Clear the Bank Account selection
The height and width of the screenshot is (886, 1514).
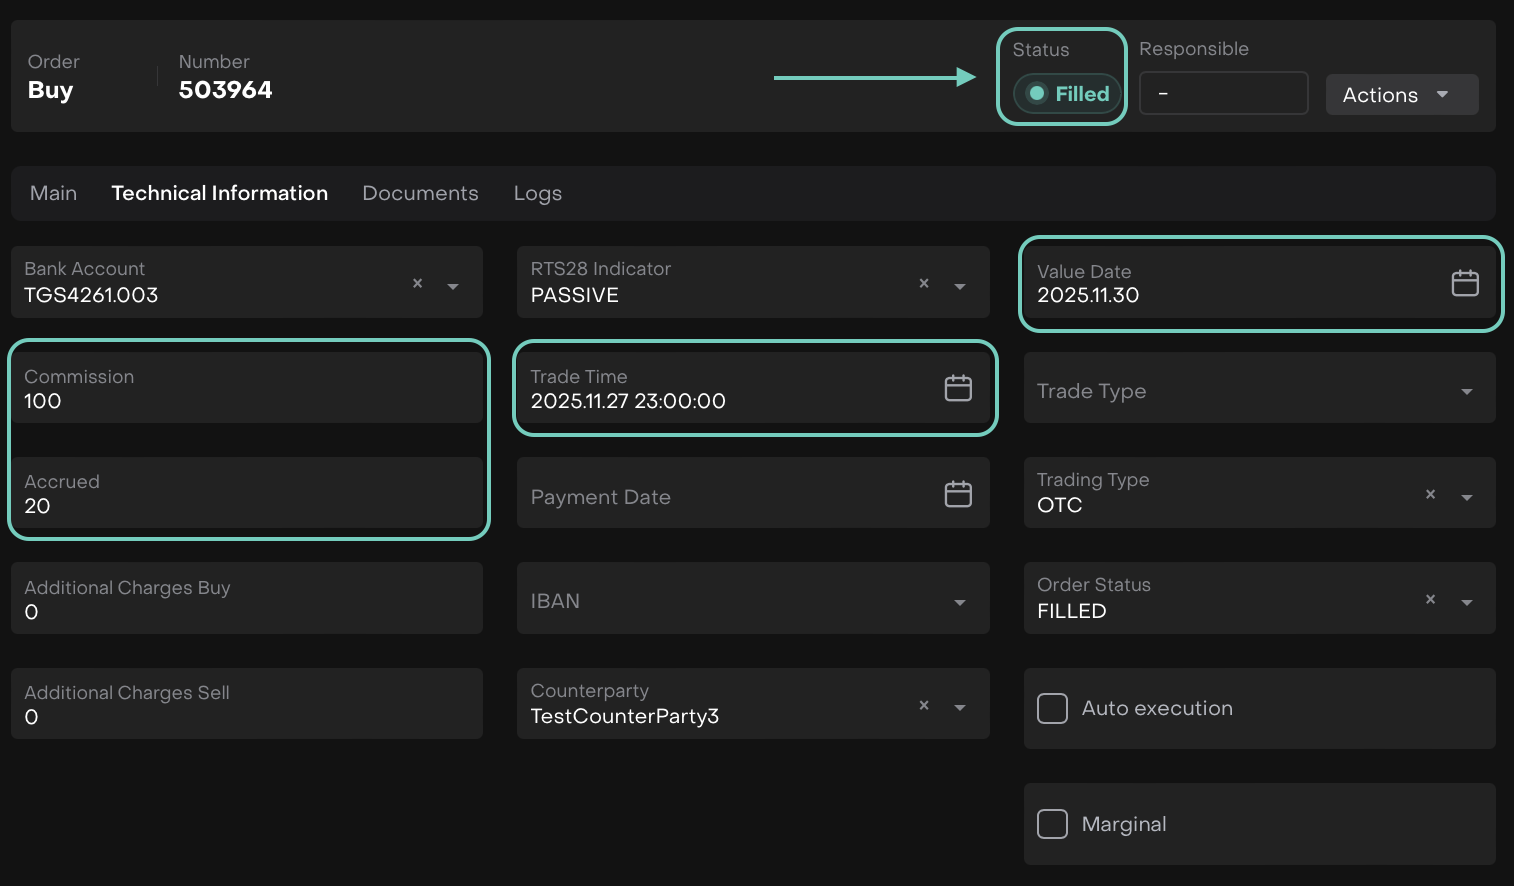click(x=418, y=284)
